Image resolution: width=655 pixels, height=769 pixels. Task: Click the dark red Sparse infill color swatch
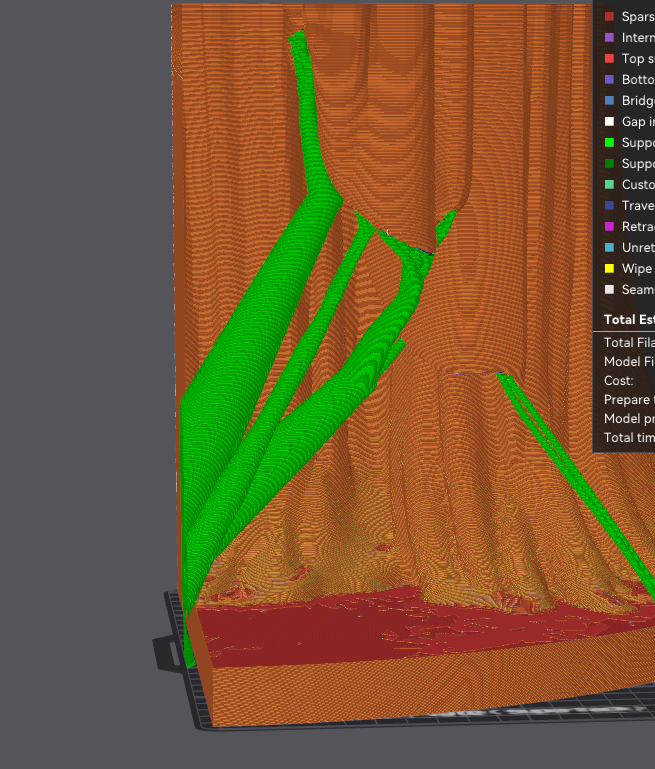point(609,17)
